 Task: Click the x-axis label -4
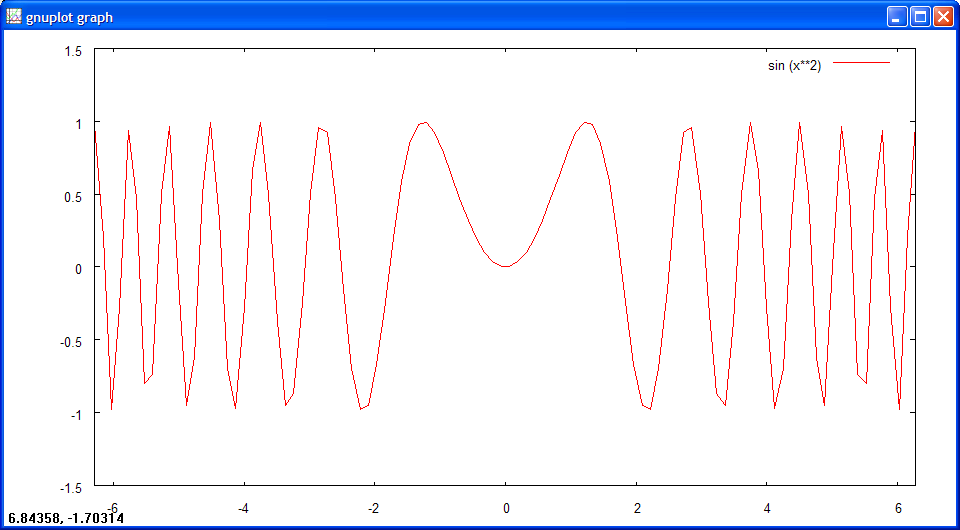(244, 507)
